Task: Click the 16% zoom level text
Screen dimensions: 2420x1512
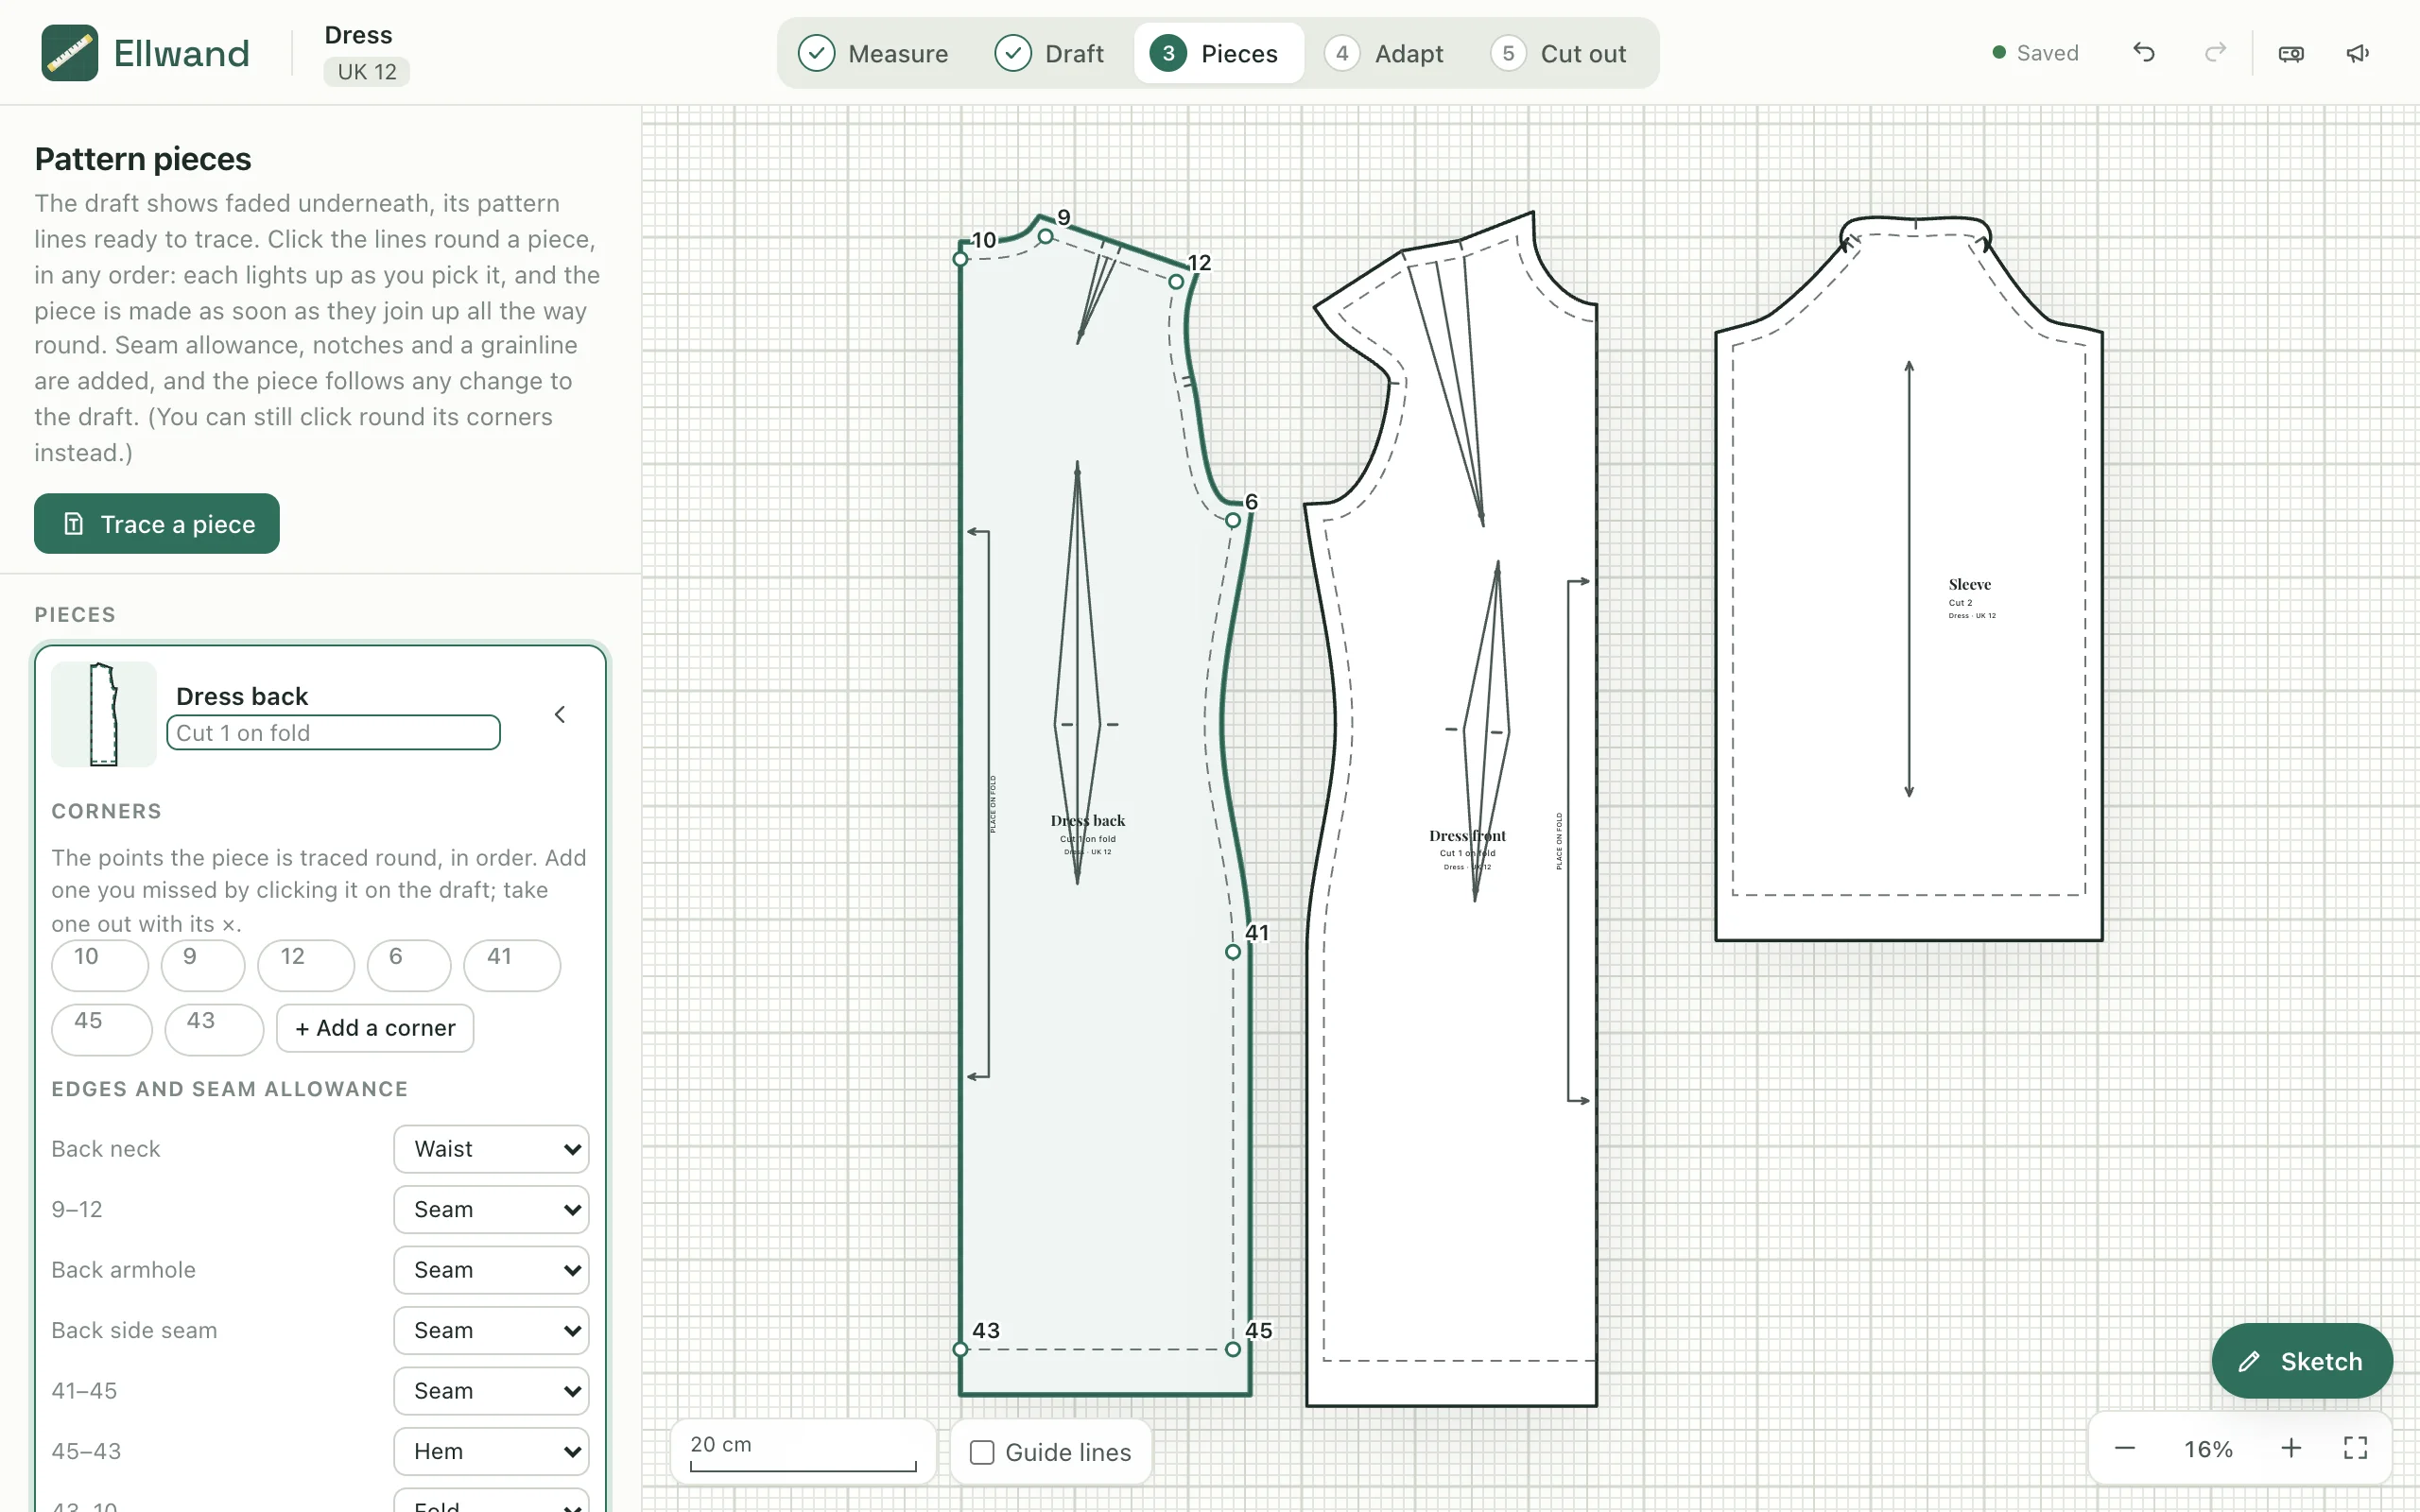Action: pyautogui.click(x=2208, y=1448)
